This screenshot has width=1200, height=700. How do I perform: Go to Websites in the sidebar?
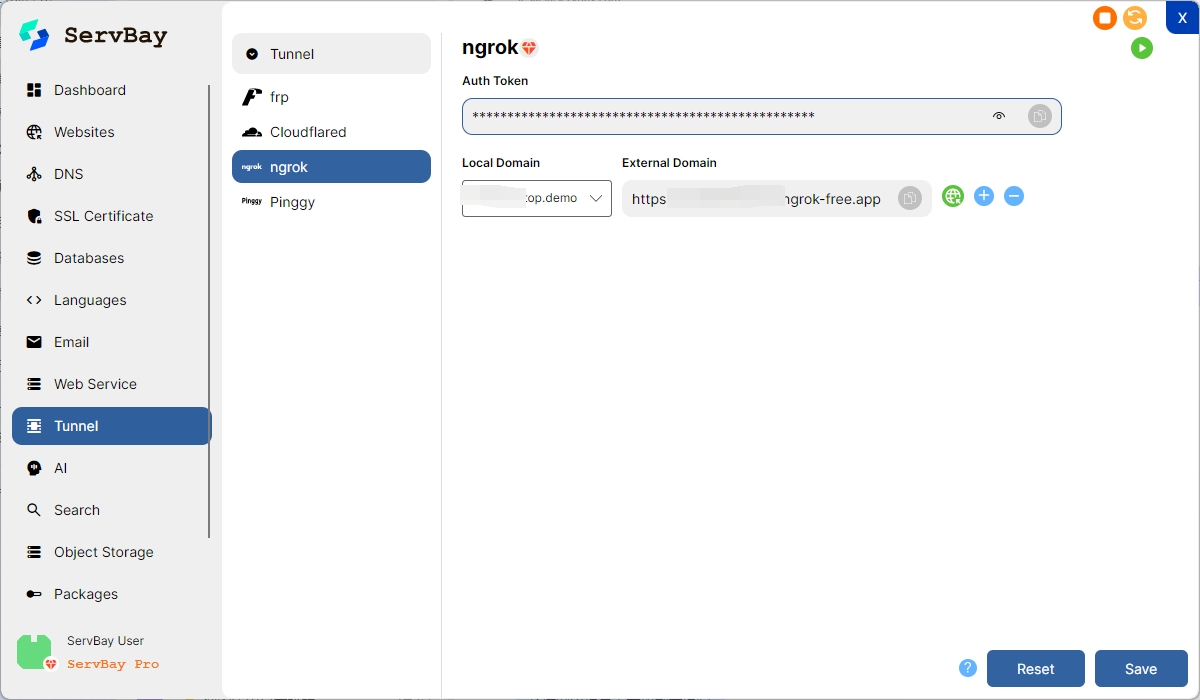coord(110,132)
